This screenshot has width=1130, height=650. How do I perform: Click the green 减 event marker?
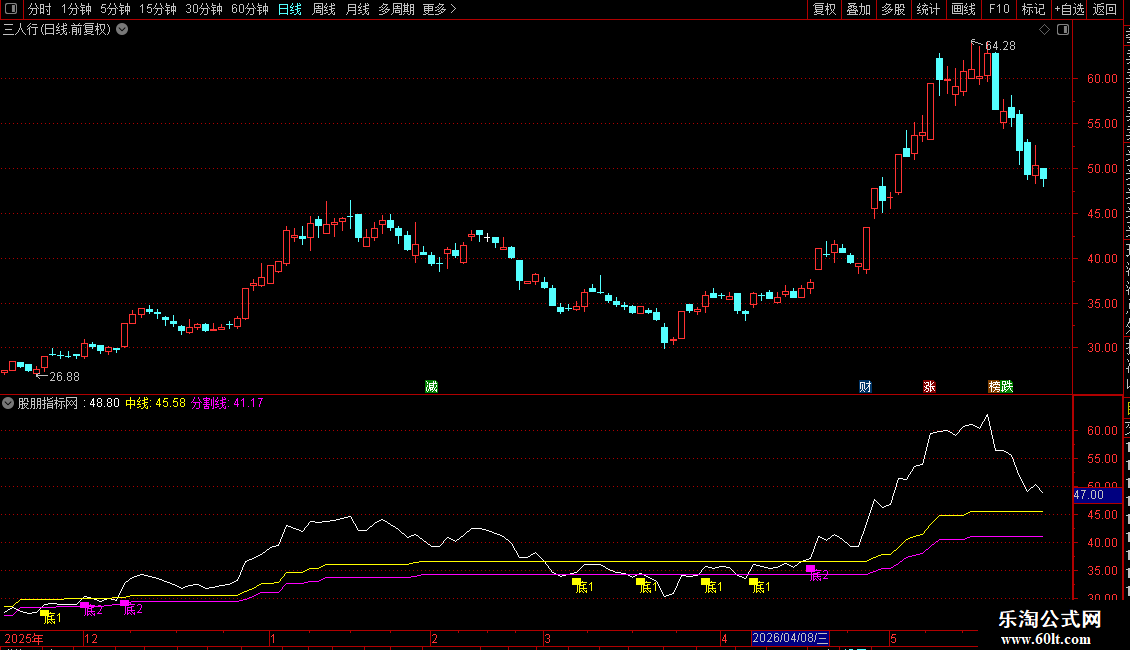[x=432, y=387]
